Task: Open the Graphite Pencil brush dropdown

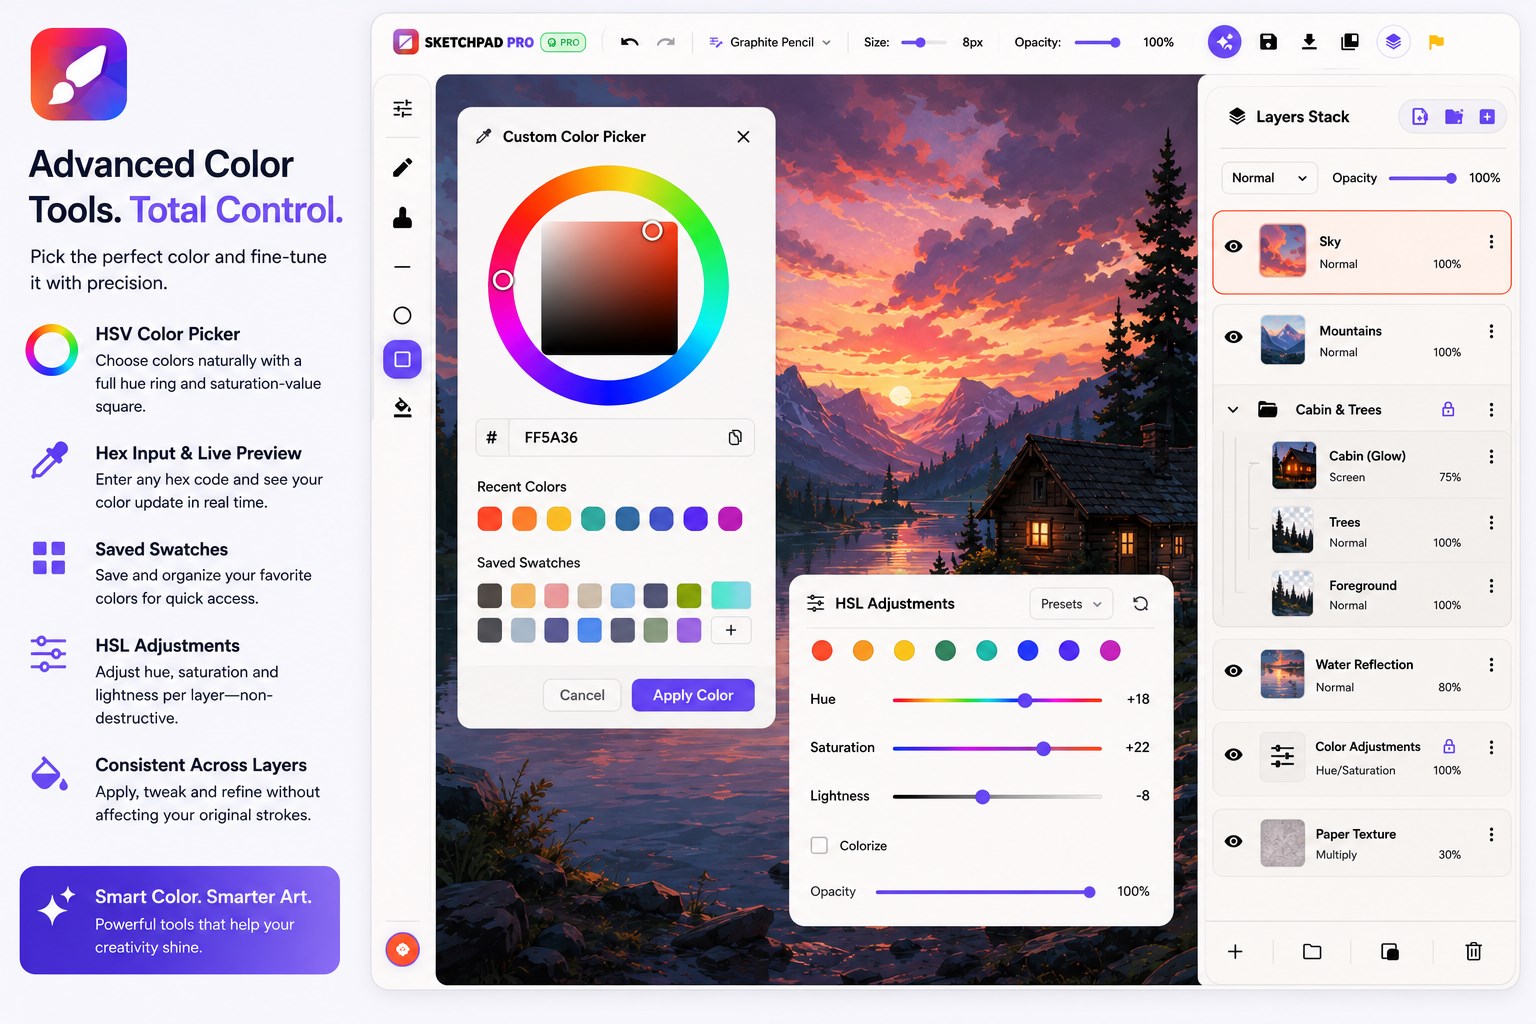Action: [x=770, y=42]
